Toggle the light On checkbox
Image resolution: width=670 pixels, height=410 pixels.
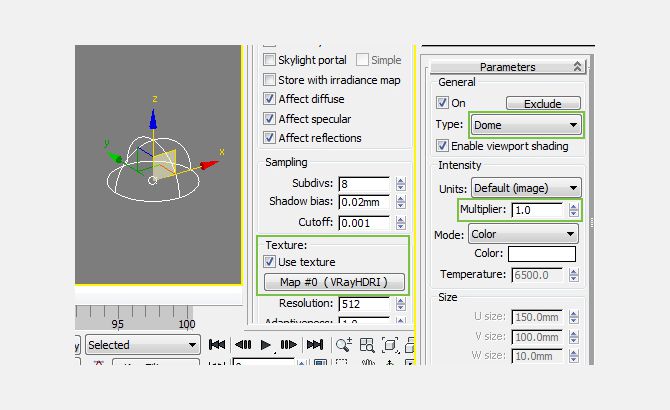click(x=442, y=102)
